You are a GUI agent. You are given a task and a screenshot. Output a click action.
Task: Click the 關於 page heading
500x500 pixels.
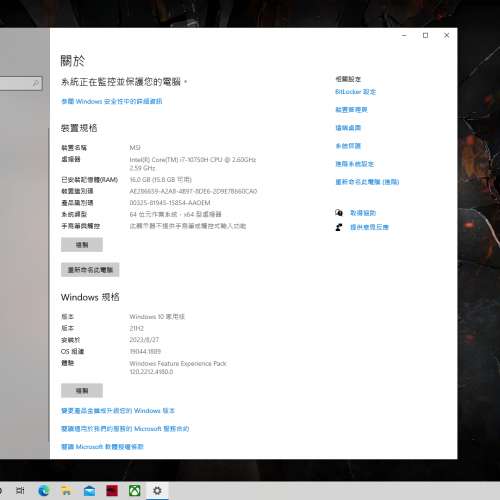click(72, 61)
